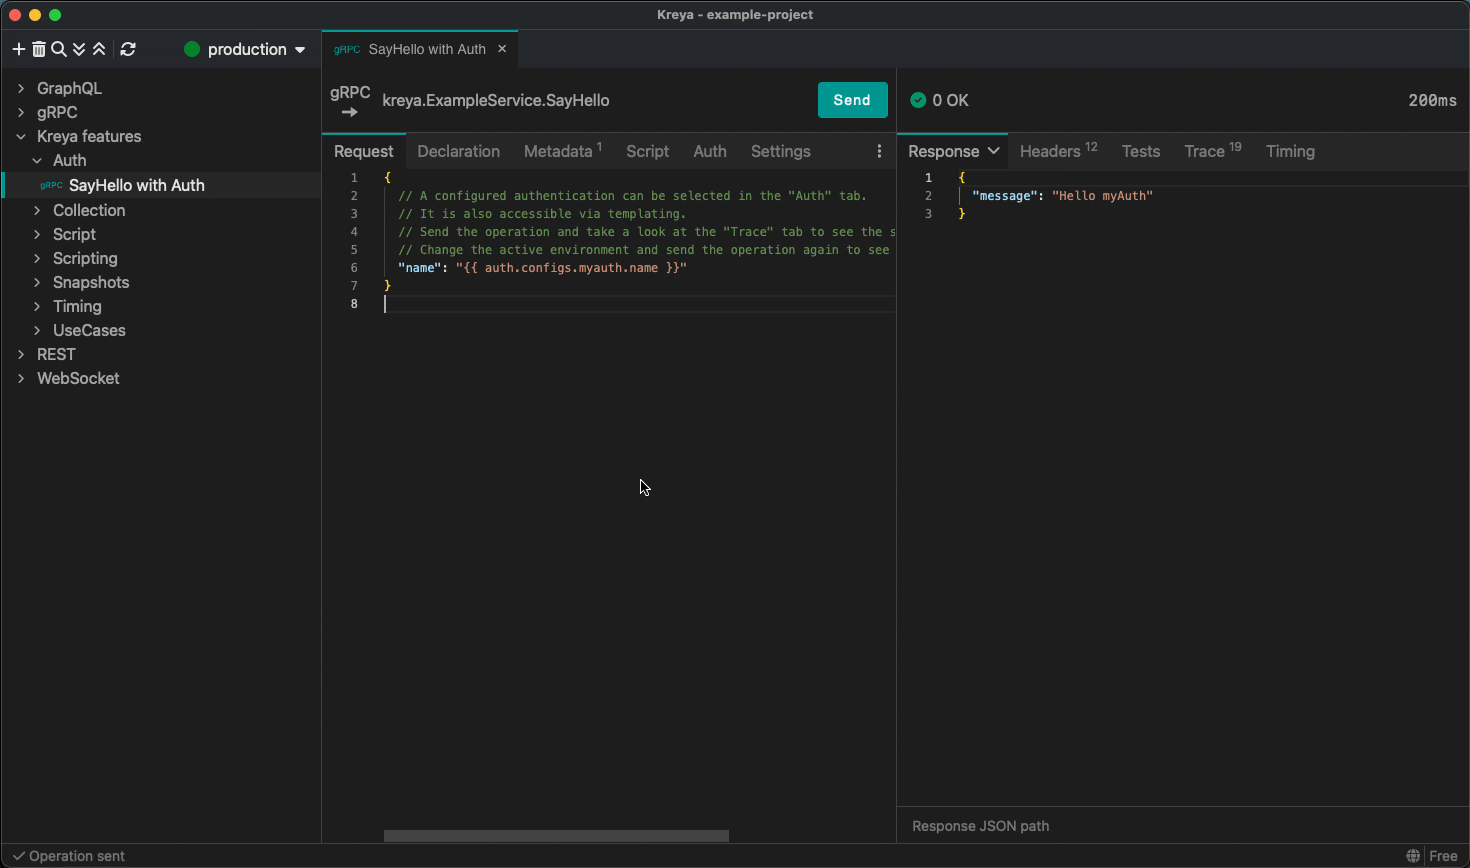Expand the GraphQL folder
Viewport: 1470px width, 868px height.
(x=21, y=88)
